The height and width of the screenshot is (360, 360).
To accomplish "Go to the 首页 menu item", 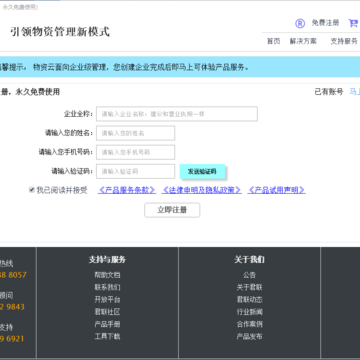I will point(274,41).
